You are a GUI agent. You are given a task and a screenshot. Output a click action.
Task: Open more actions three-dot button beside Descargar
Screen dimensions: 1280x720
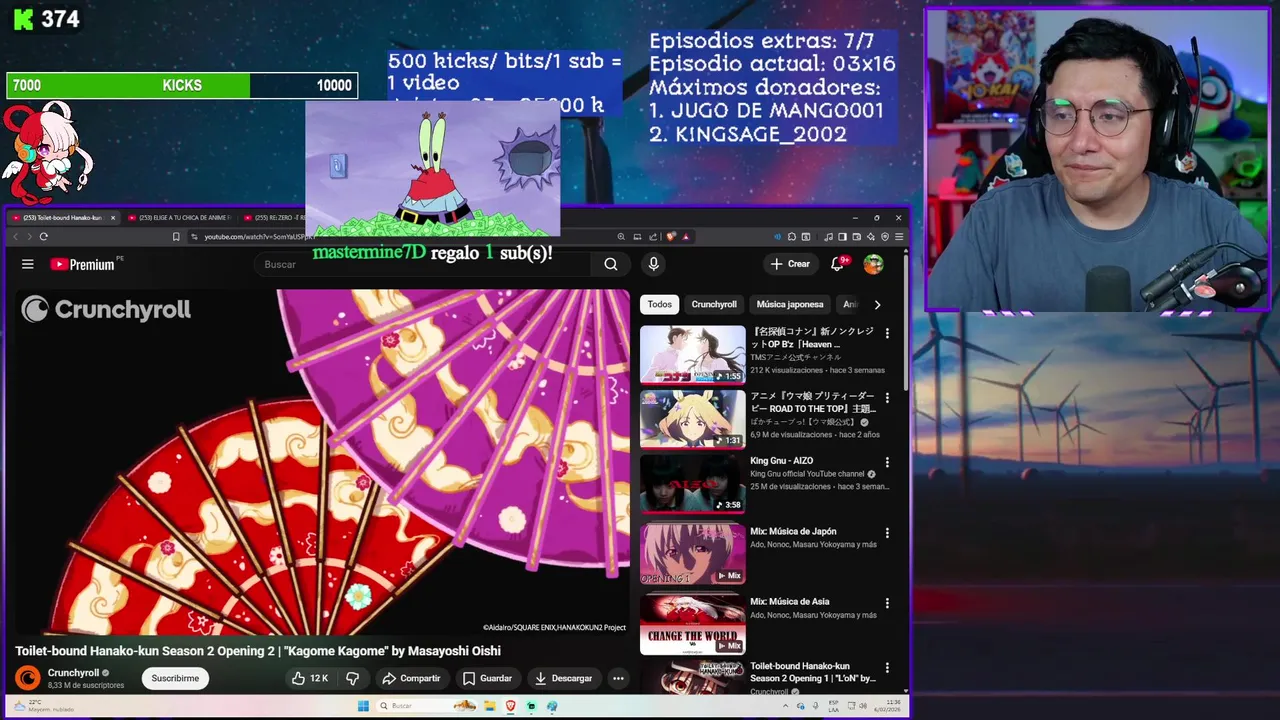click(x=618, y=678)
